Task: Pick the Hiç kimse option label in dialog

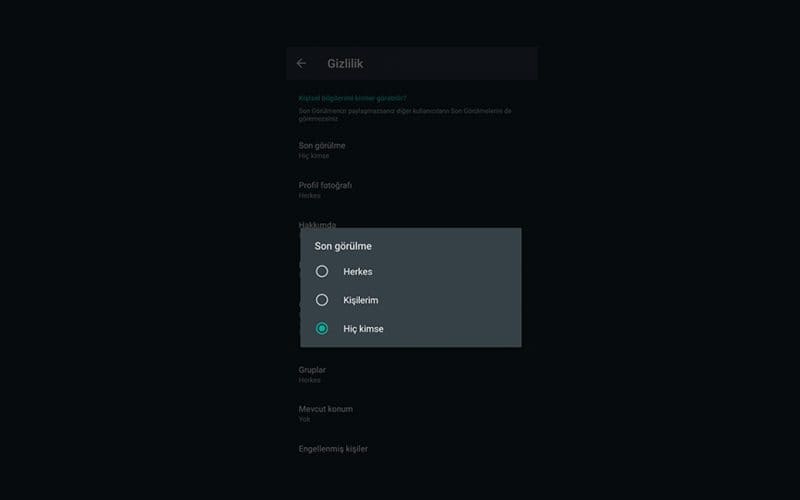Action: [x=363, y=328]
